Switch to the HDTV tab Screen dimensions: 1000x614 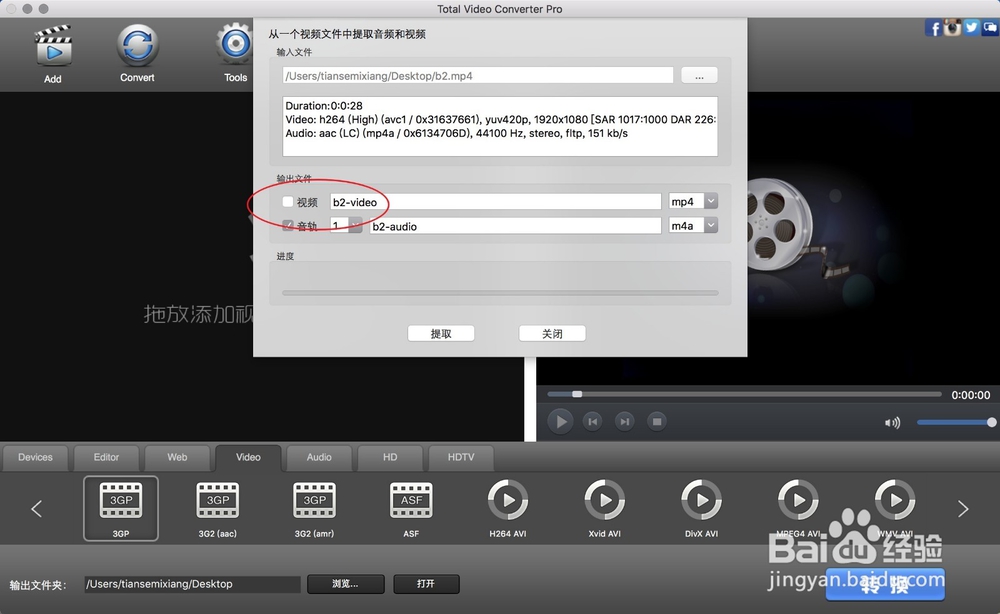pyautogui.click(x=460, y=457)
